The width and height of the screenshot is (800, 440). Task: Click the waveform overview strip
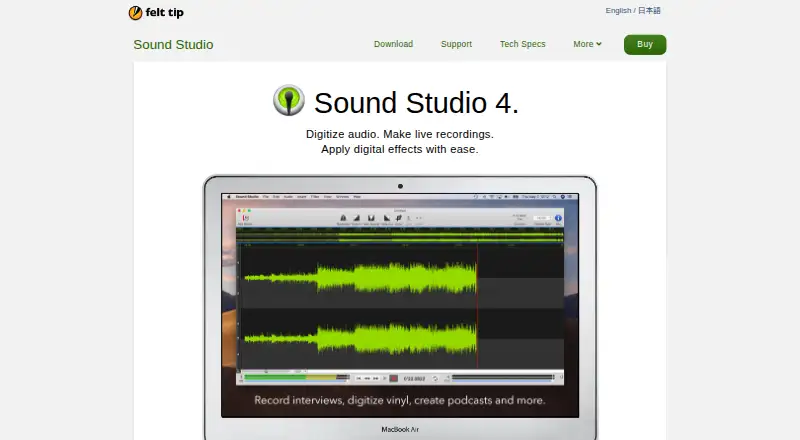(400, 236)
